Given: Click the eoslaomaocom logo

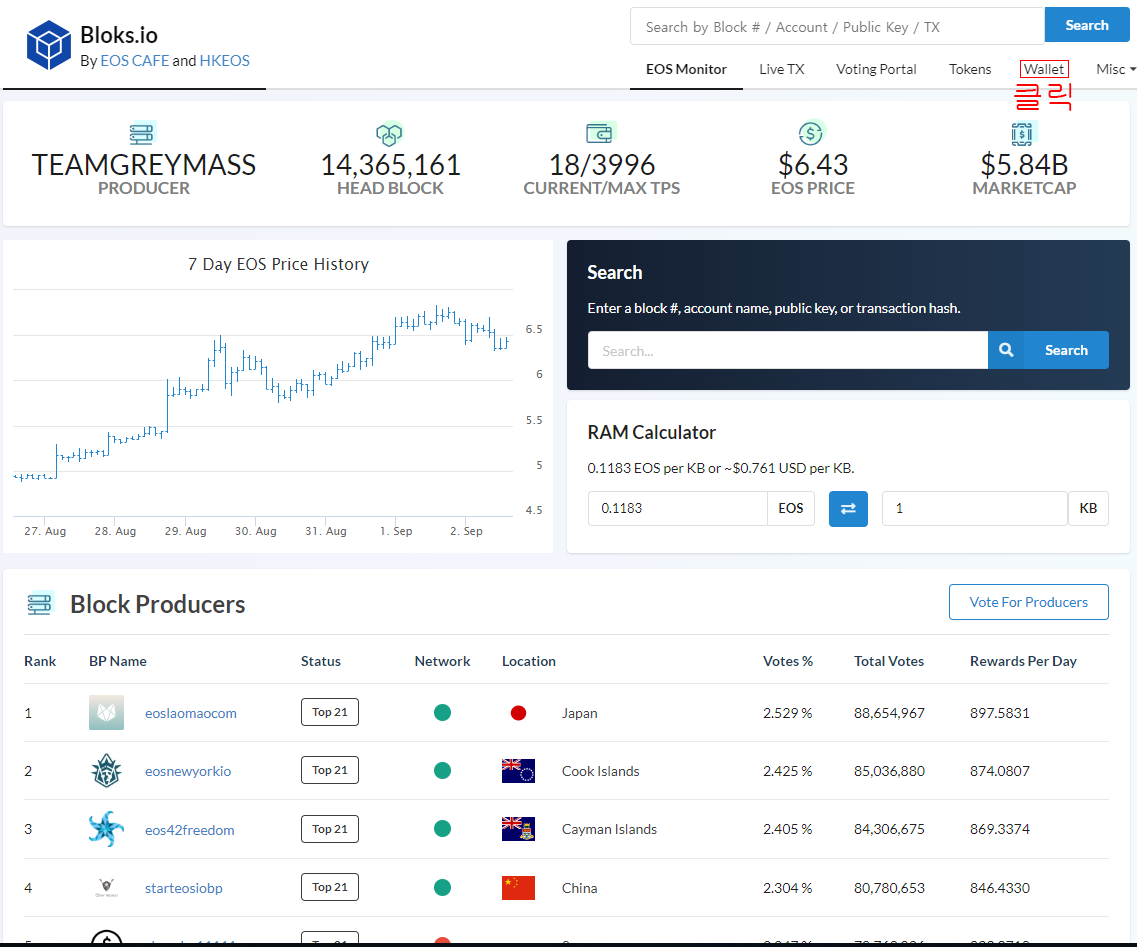Looking at the screenshot, I should [x=106, y=713].
